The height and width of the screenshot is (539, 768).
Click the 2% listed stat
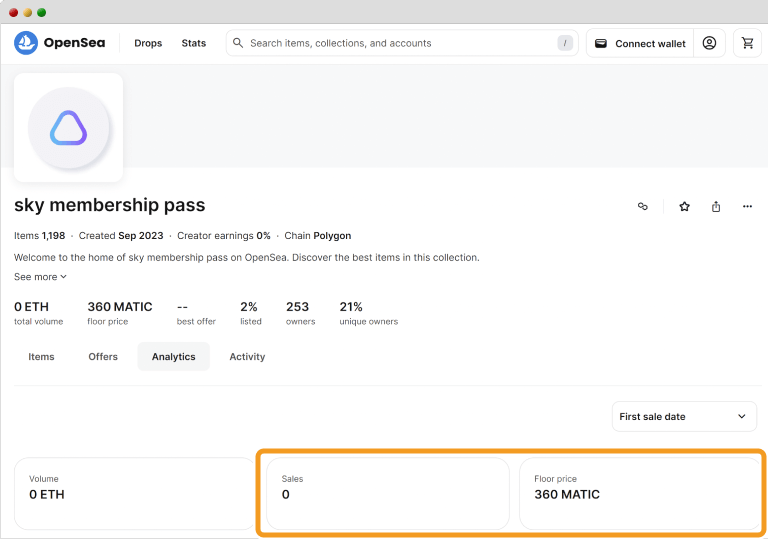[x=251, y=313]
